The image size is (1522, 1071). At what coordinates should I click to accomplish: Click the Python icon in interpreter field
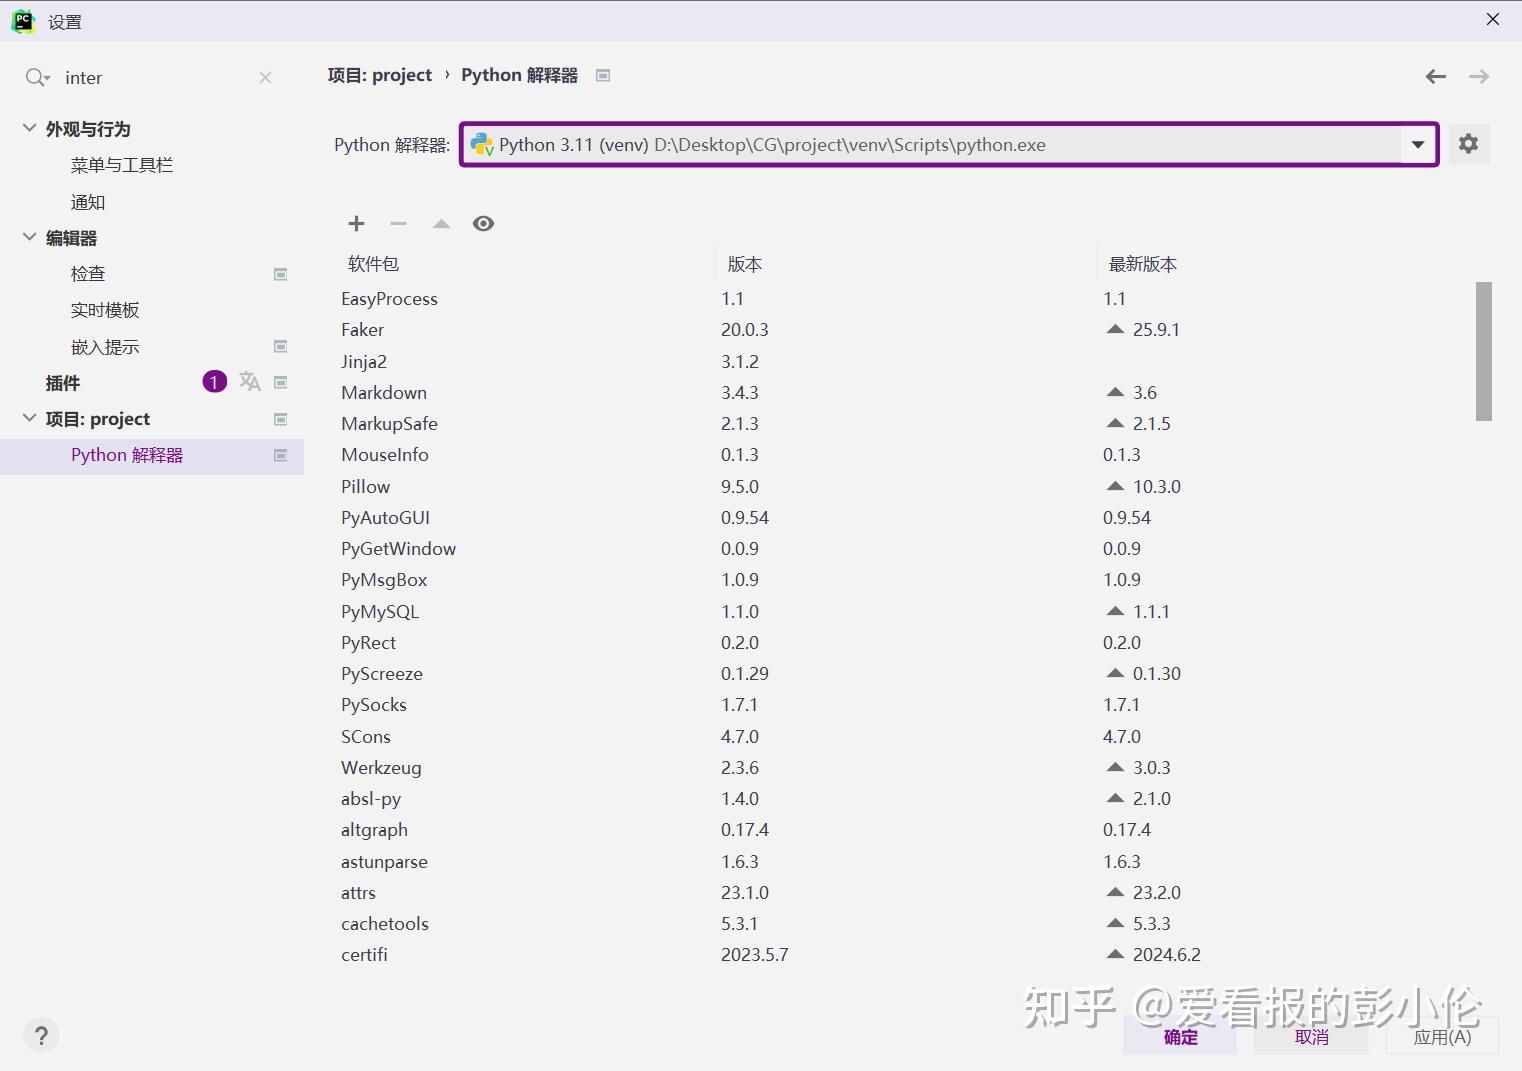pos(482,144)
